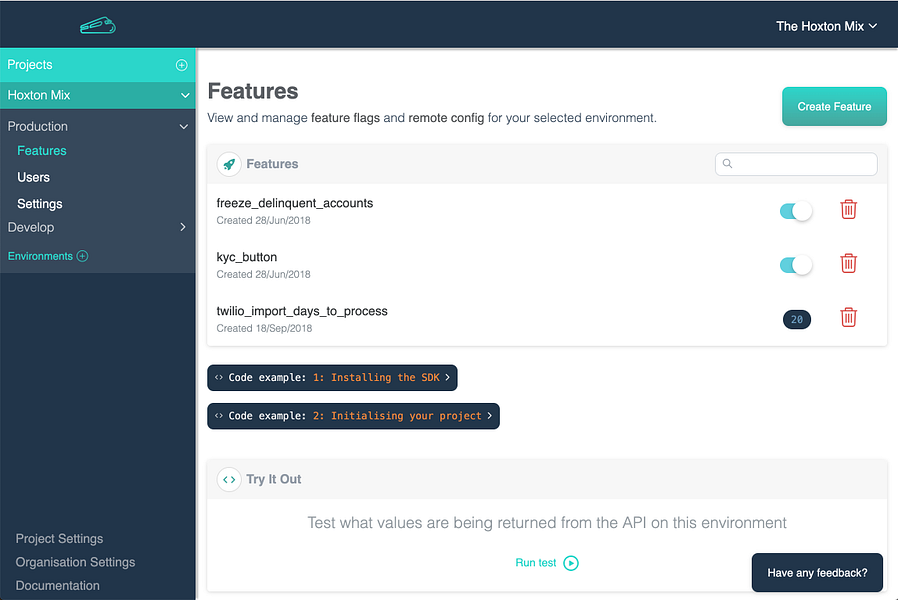898x600 pixels.
Task: Click the Create Feature button
Action: click(x=834, y=106)
